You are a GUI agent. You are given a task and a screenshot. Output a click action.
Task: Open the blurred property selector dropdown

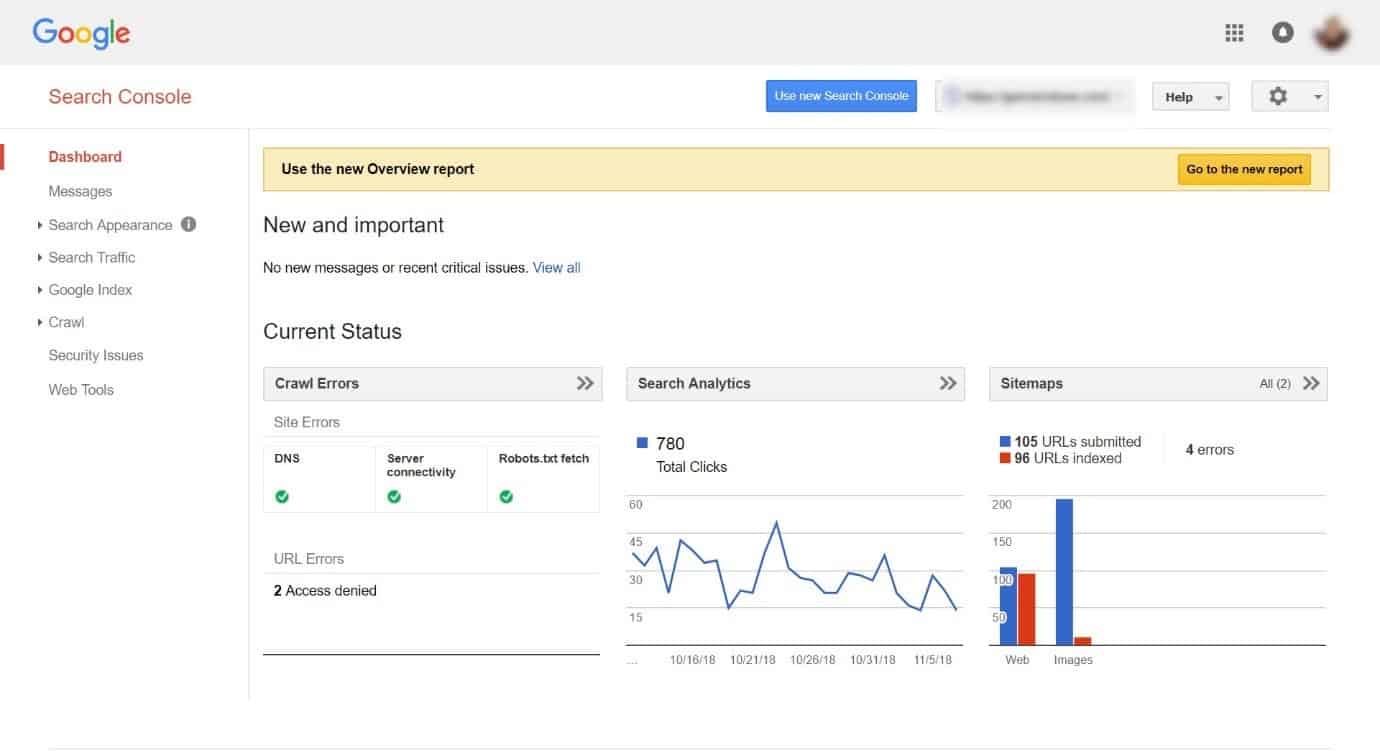coord(1035,96)
